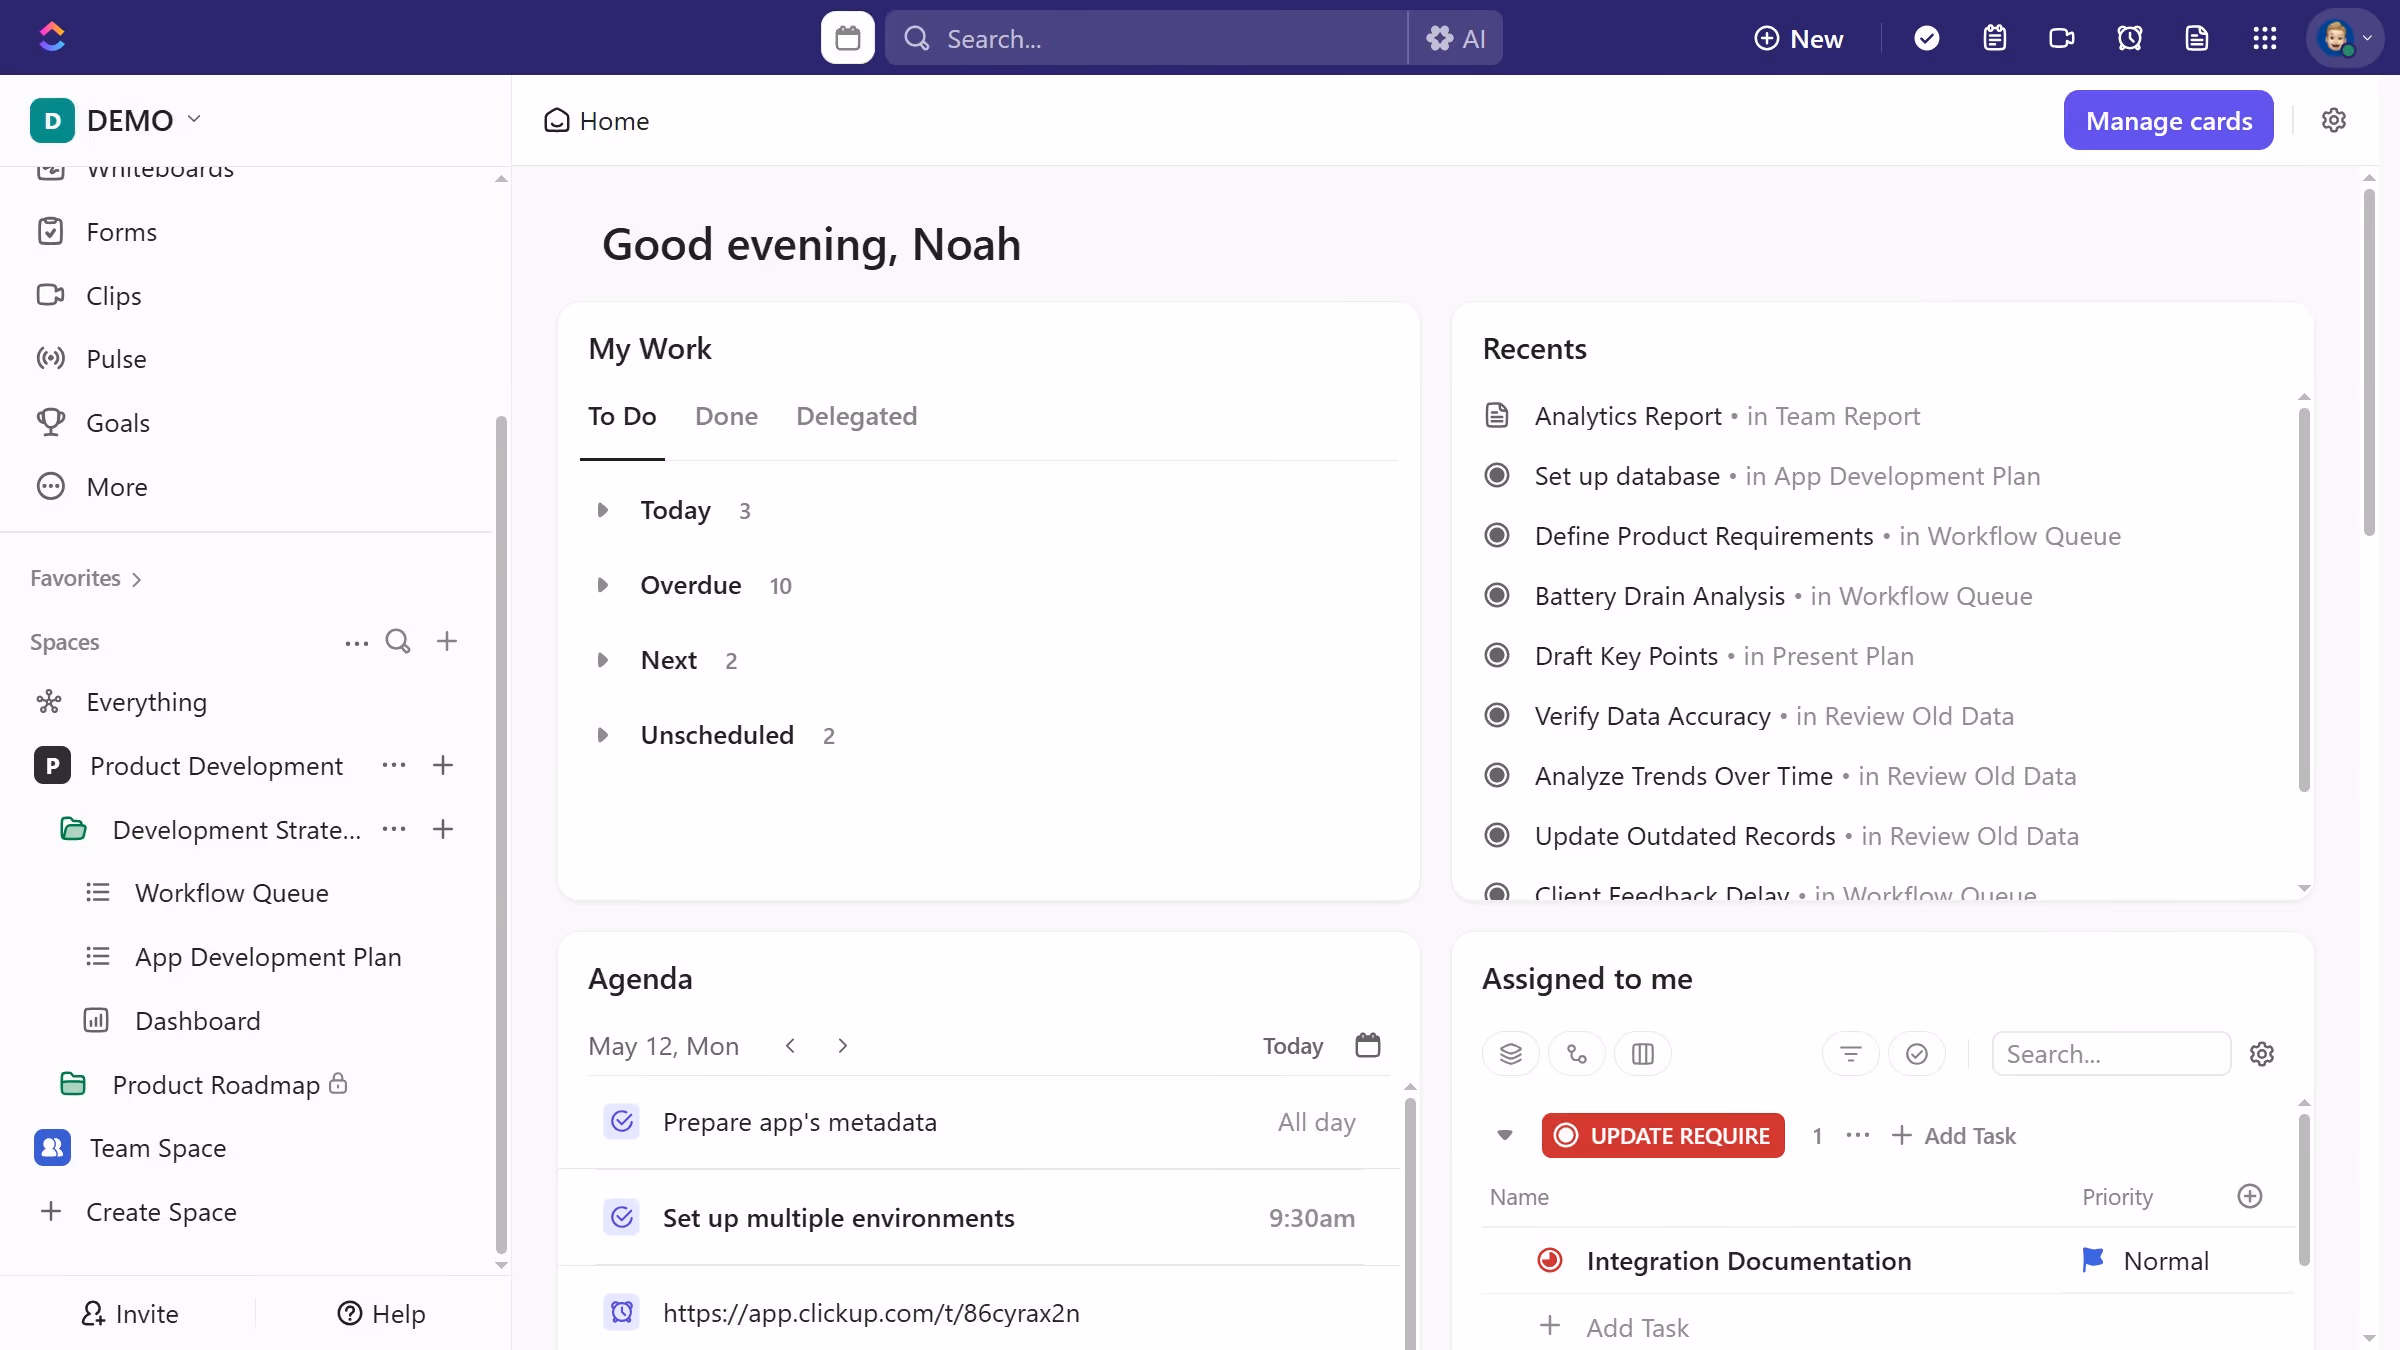Switch to the Delegated tab
2400x1350 pixels.
point(856,416)
